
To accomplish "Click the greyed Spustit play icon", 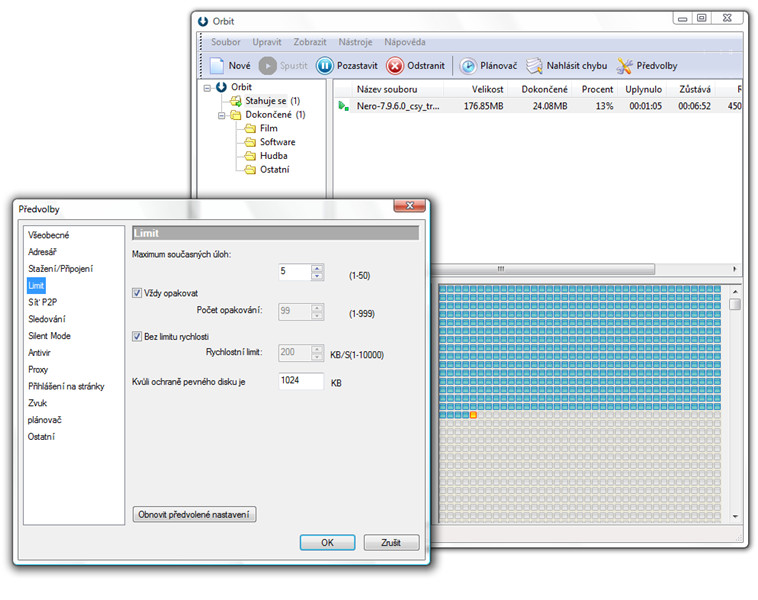I will [267, 65].
